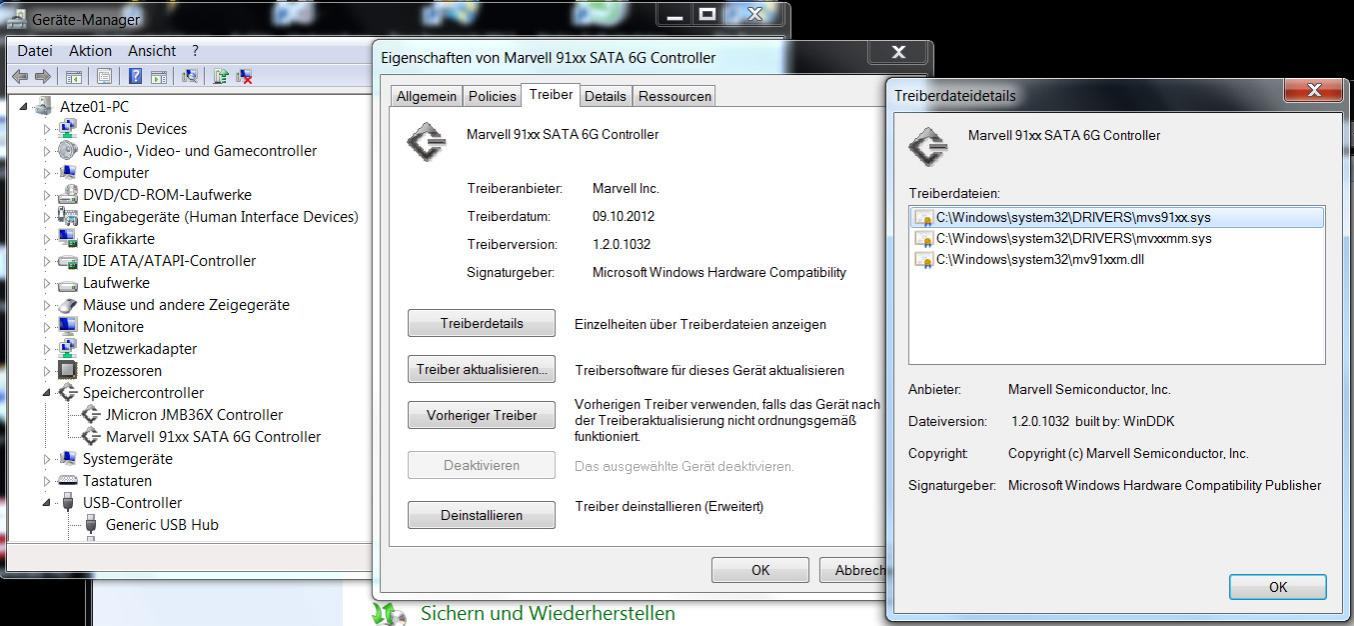This screenshot has height=626, width=1354.
Task: Expand the Monitore category arrow
Action: tap(46, 326)
